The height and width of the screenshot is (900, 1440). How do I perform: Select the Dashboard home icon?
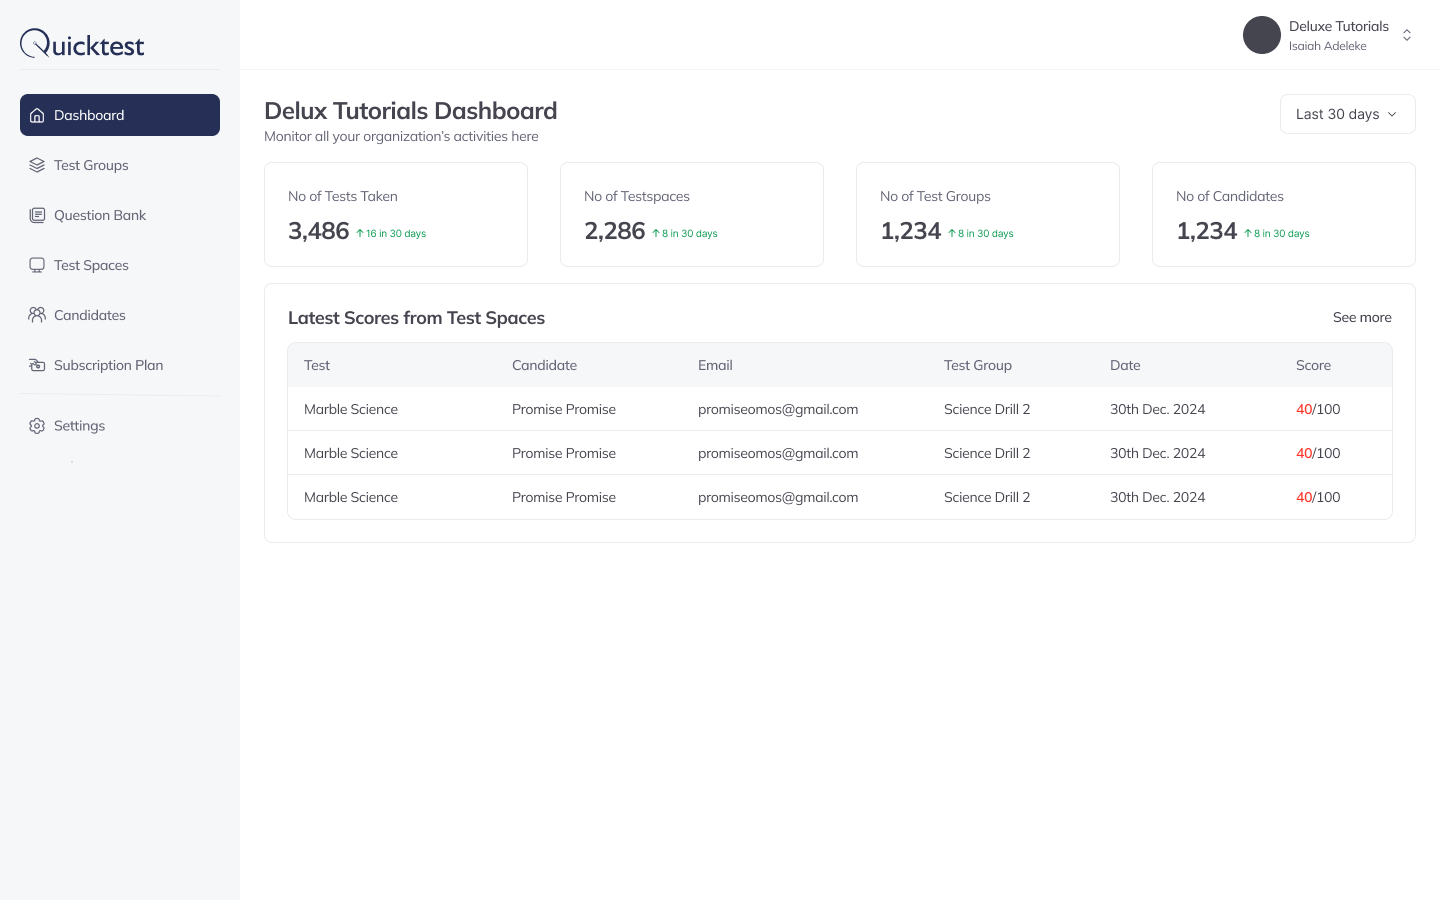click(x=37, y=115)
